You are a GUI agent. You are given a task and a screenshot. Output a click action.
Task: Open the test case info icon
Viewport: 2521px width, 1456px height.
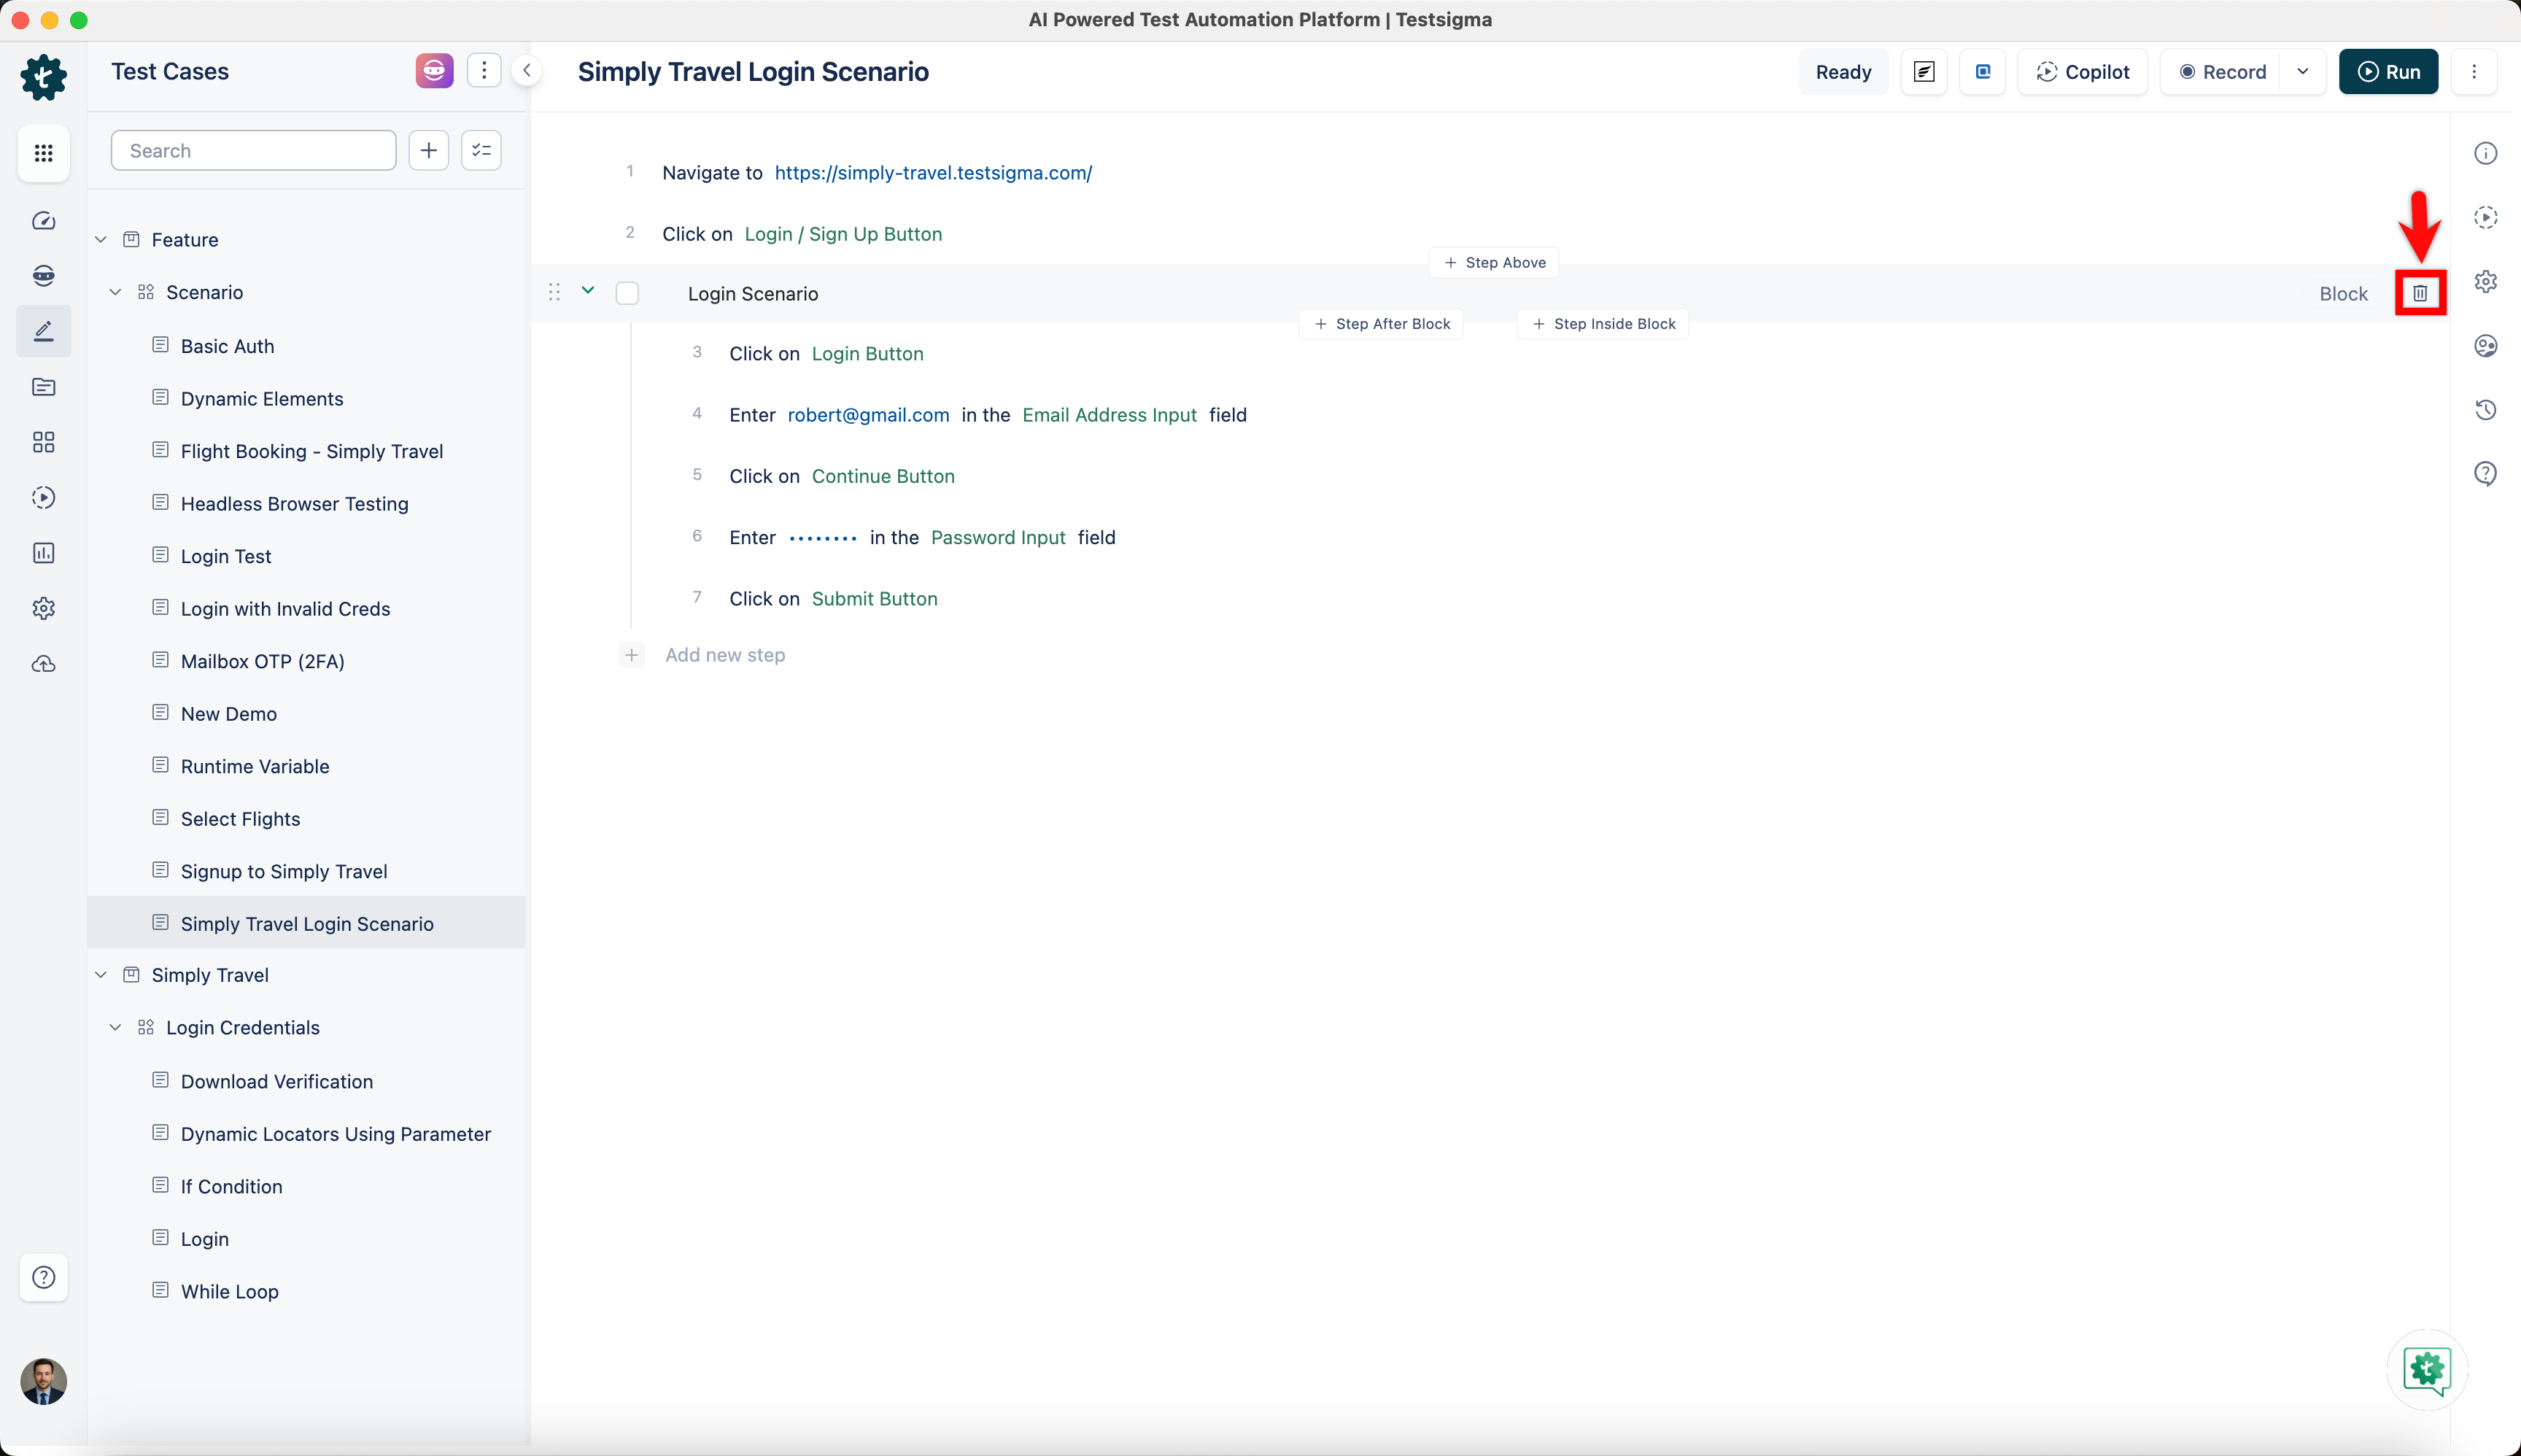pos(2485,153)
